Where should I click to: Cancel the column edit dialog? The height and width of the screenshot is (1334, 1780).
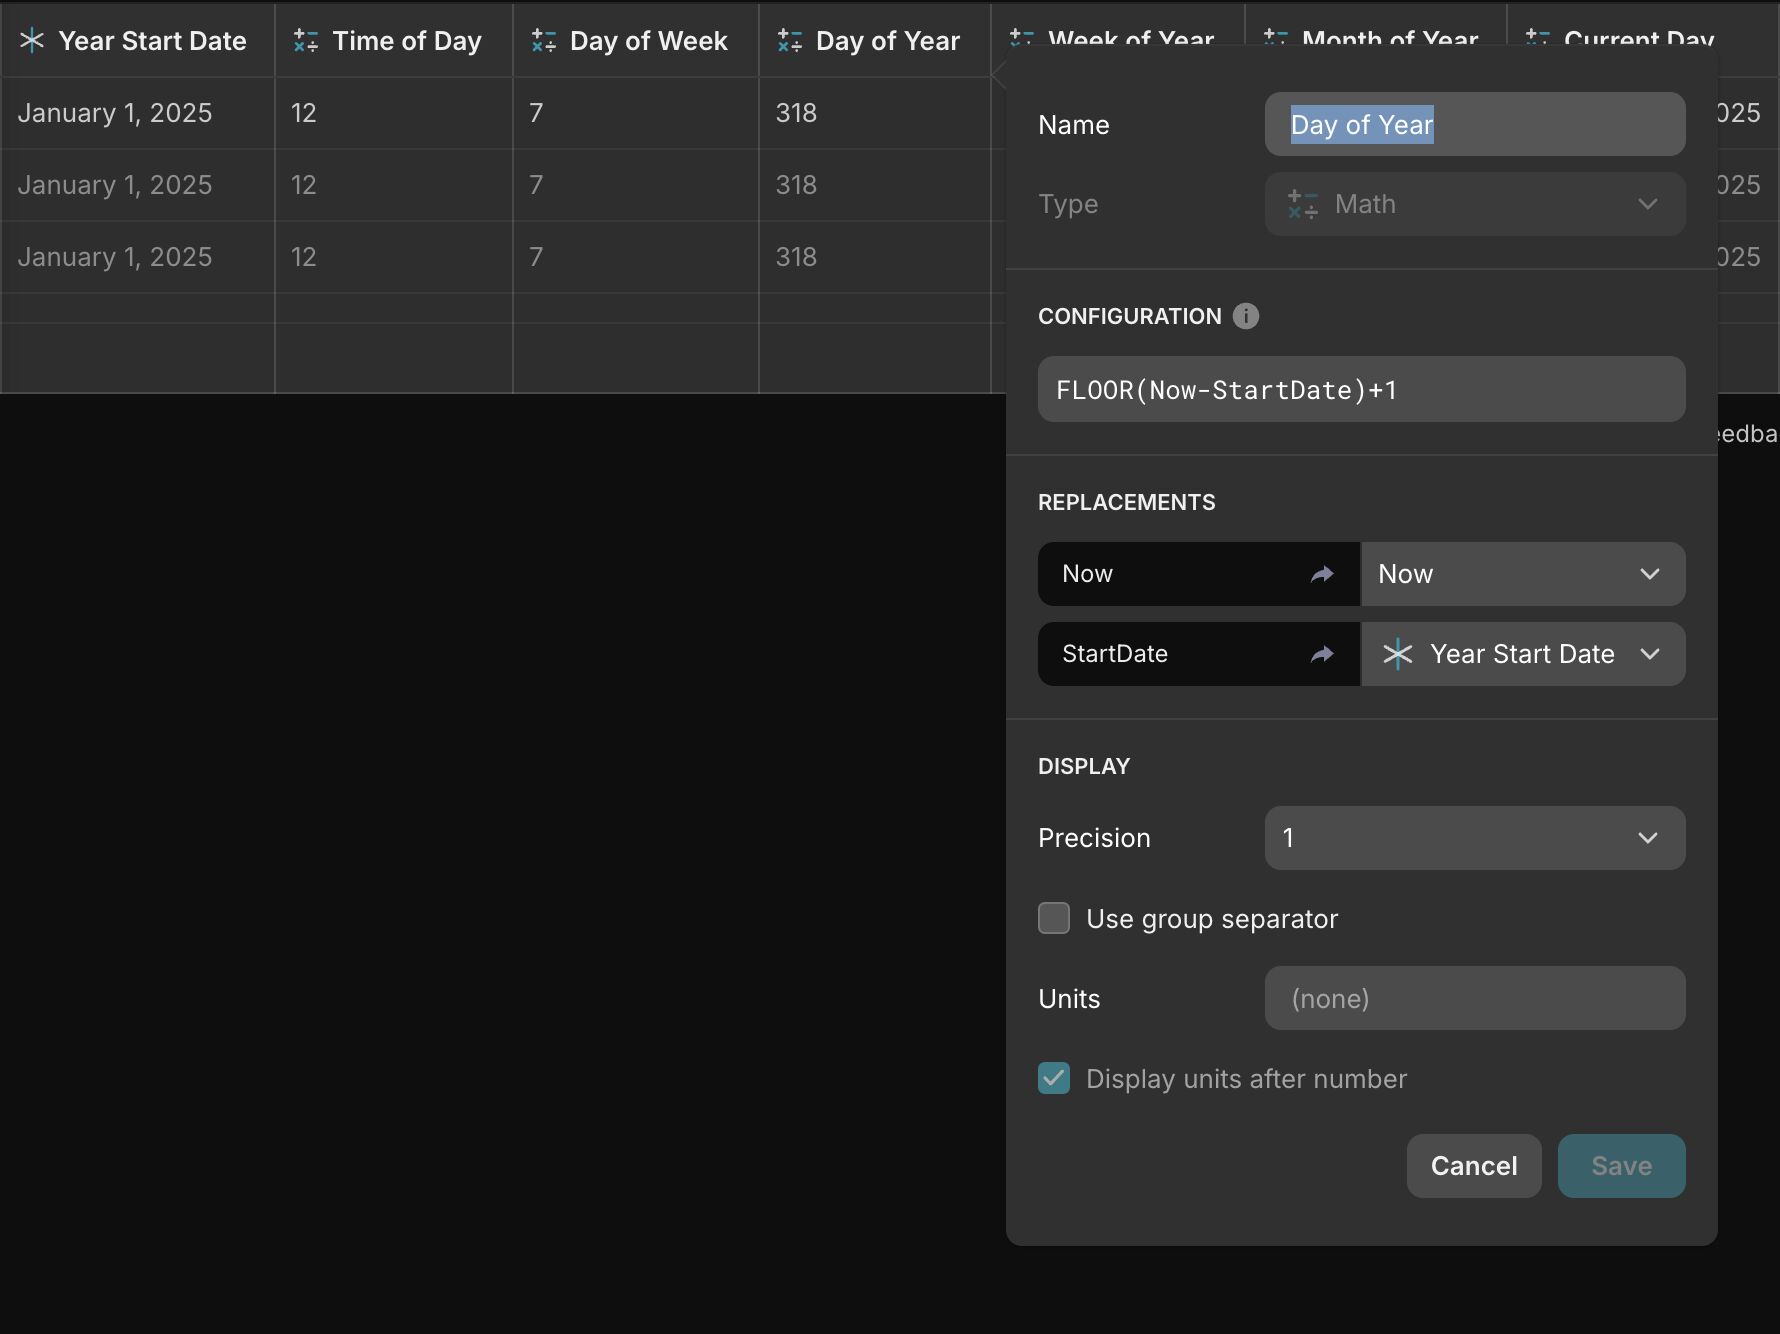click(x=1474, y=1166)
